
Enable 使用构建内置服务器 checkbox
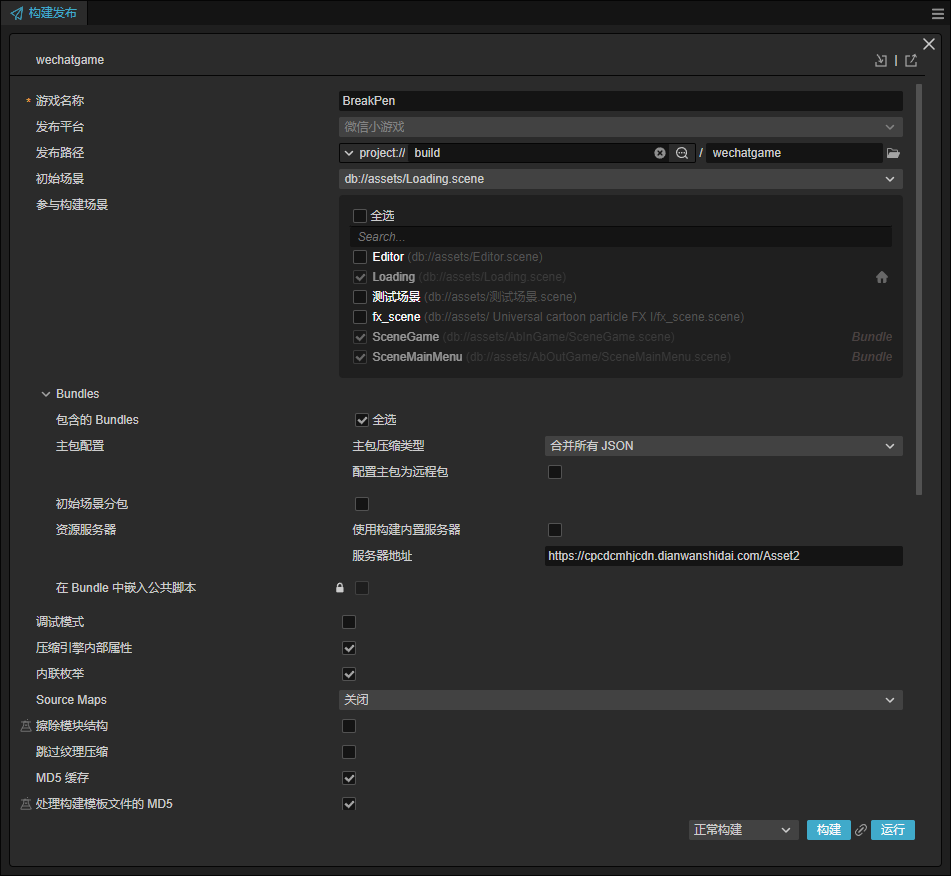(554, 530)
